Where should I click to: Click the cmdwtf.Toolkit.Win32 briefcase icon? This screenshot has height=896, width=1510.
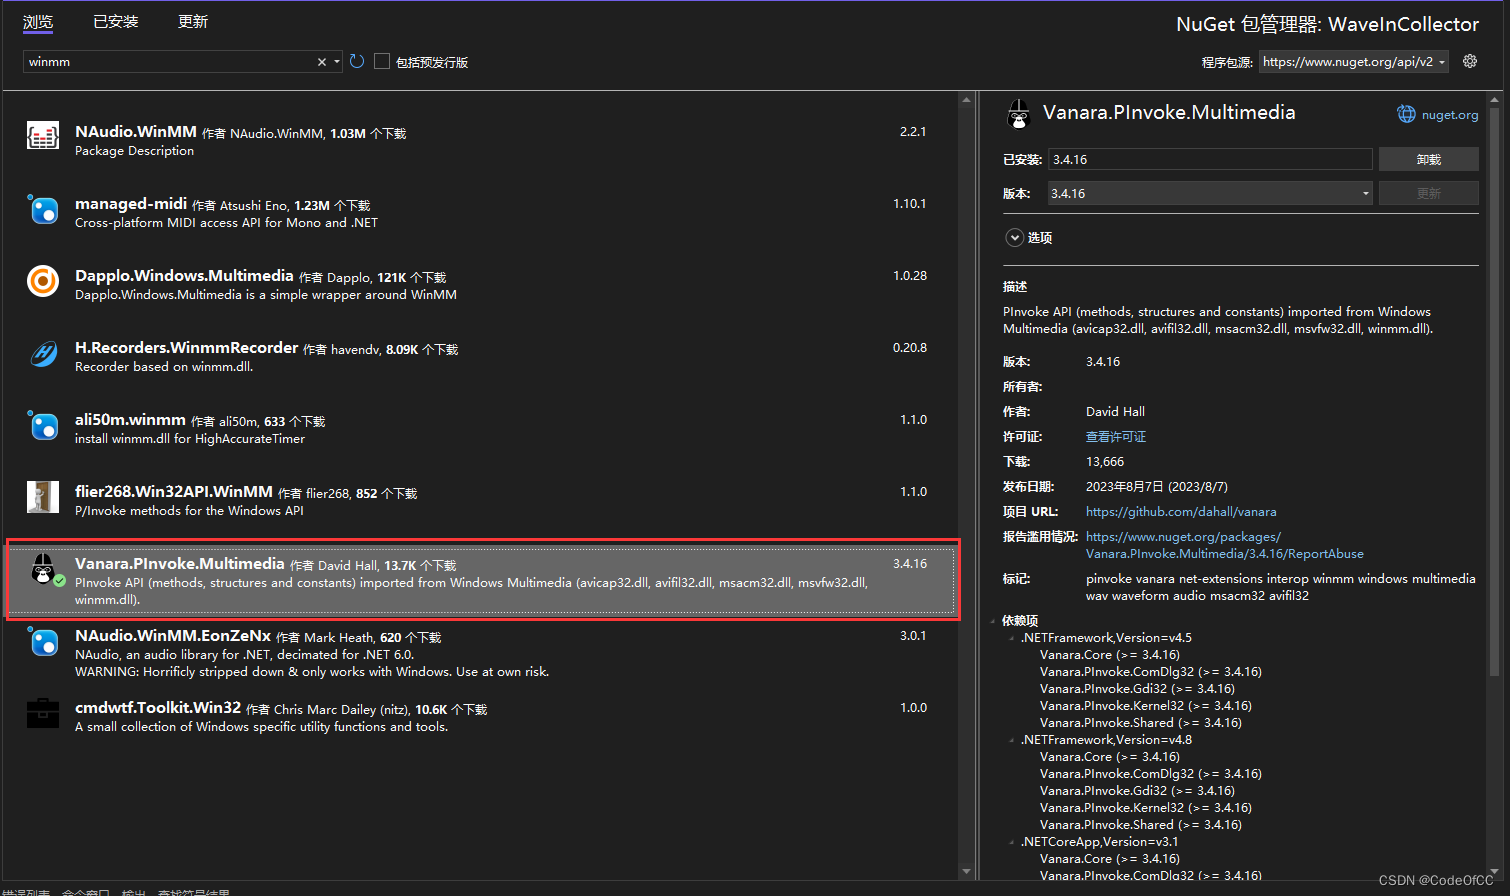click(x=43, y=713)
